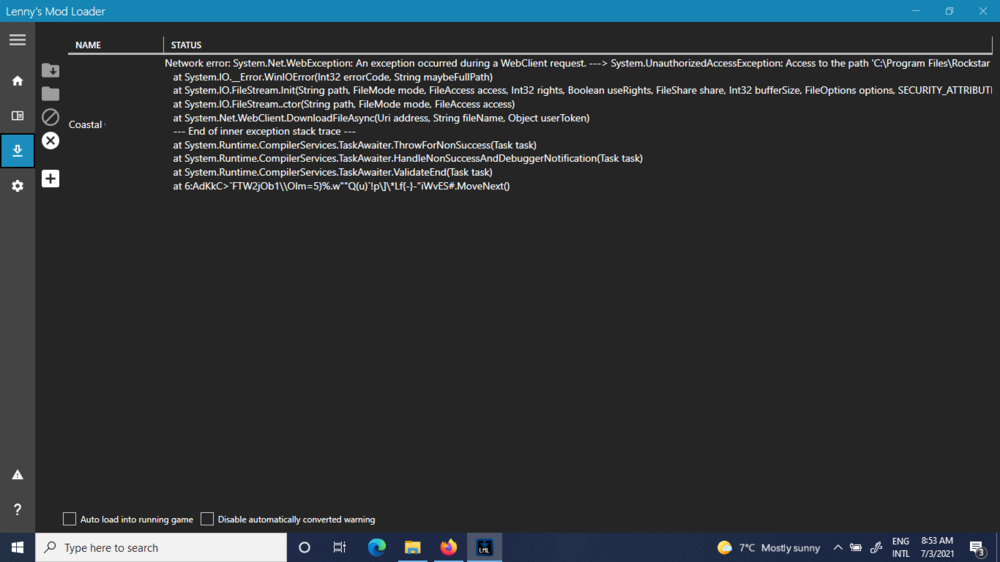Restore down the Mod Loader window
1000x562 pixels.
coord(950,11)
